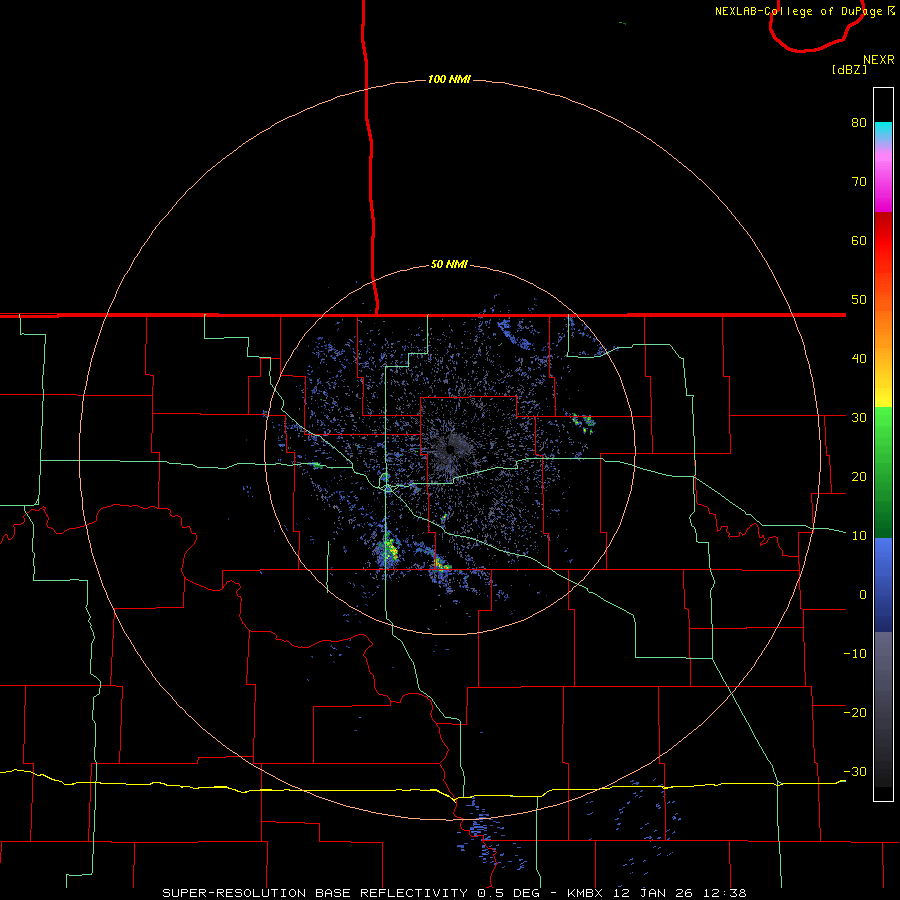Click the 10 value on dBZ scale
Screen dimensions: 900x900
tap(859, 536)
